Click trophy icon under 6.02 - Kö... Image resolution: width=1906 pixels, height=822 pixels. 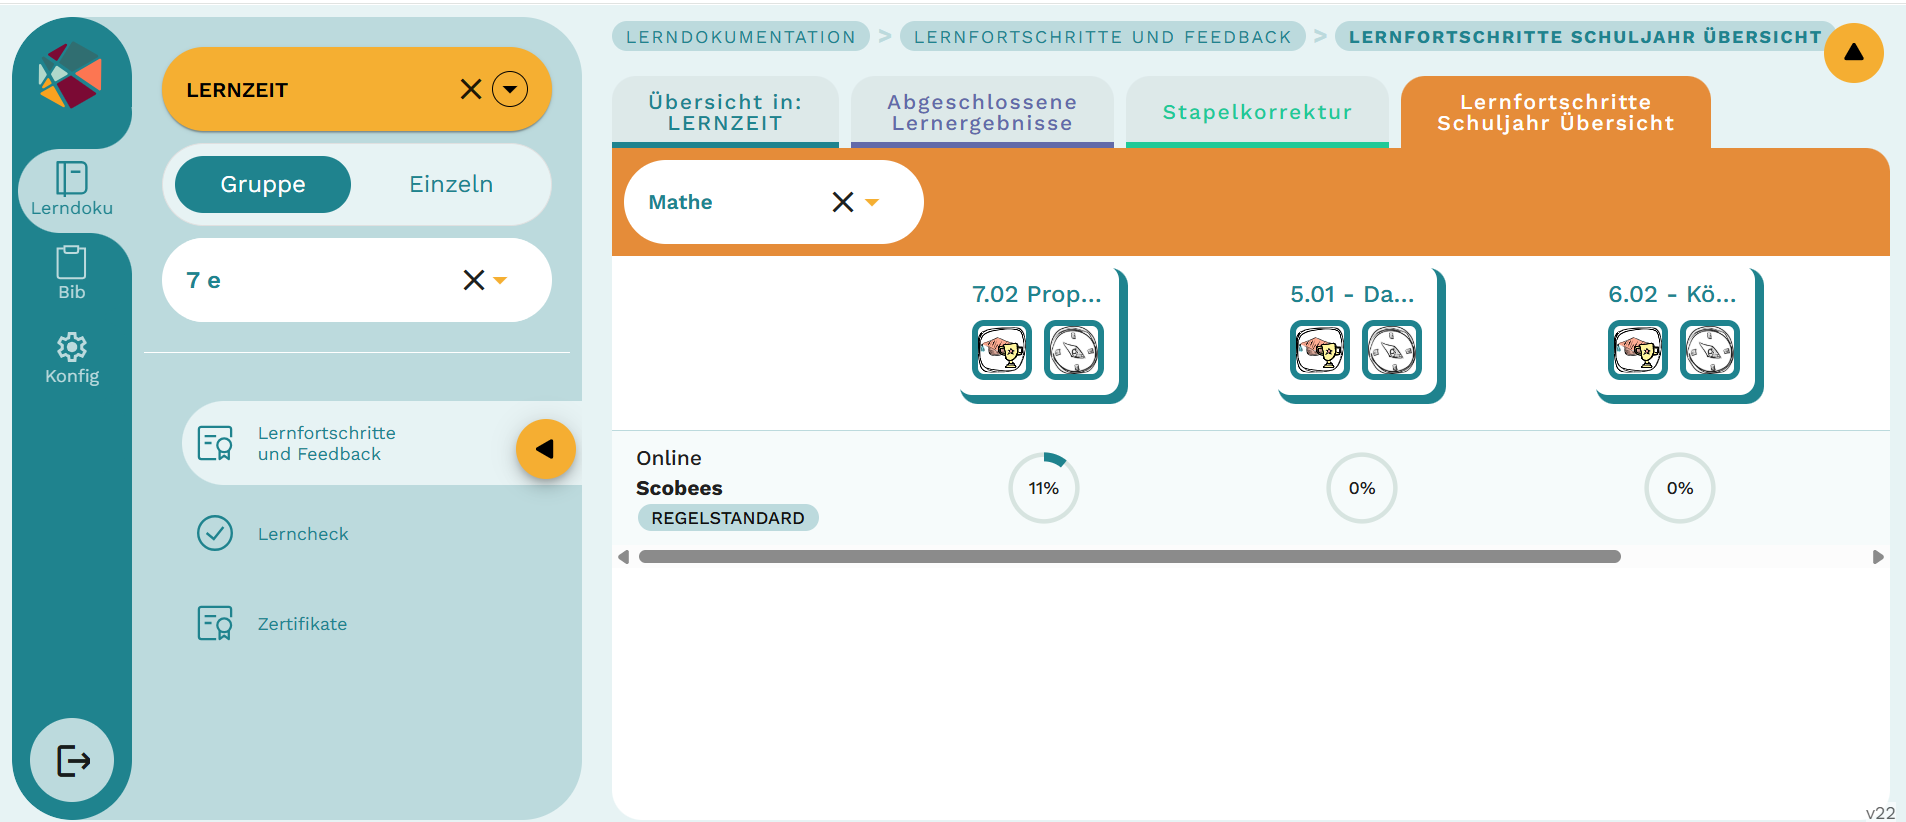[x=1638, y=350]
